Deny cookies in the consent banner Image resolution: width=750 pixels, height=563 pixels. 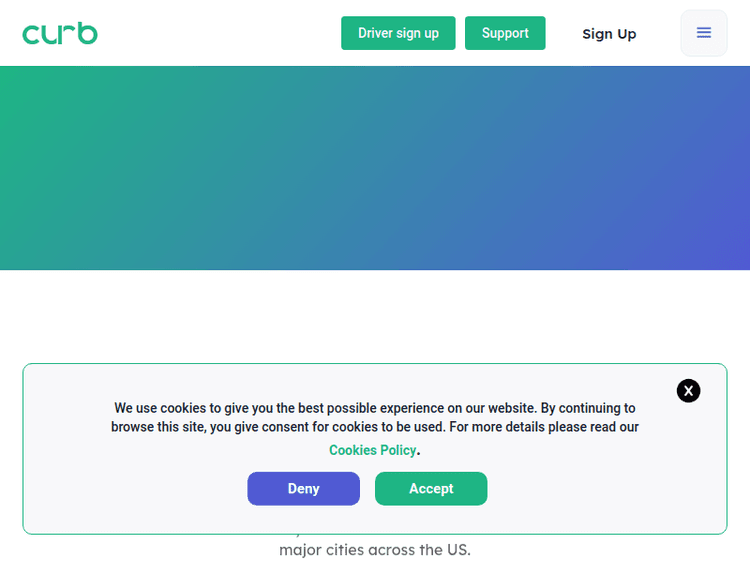[303, 489]
